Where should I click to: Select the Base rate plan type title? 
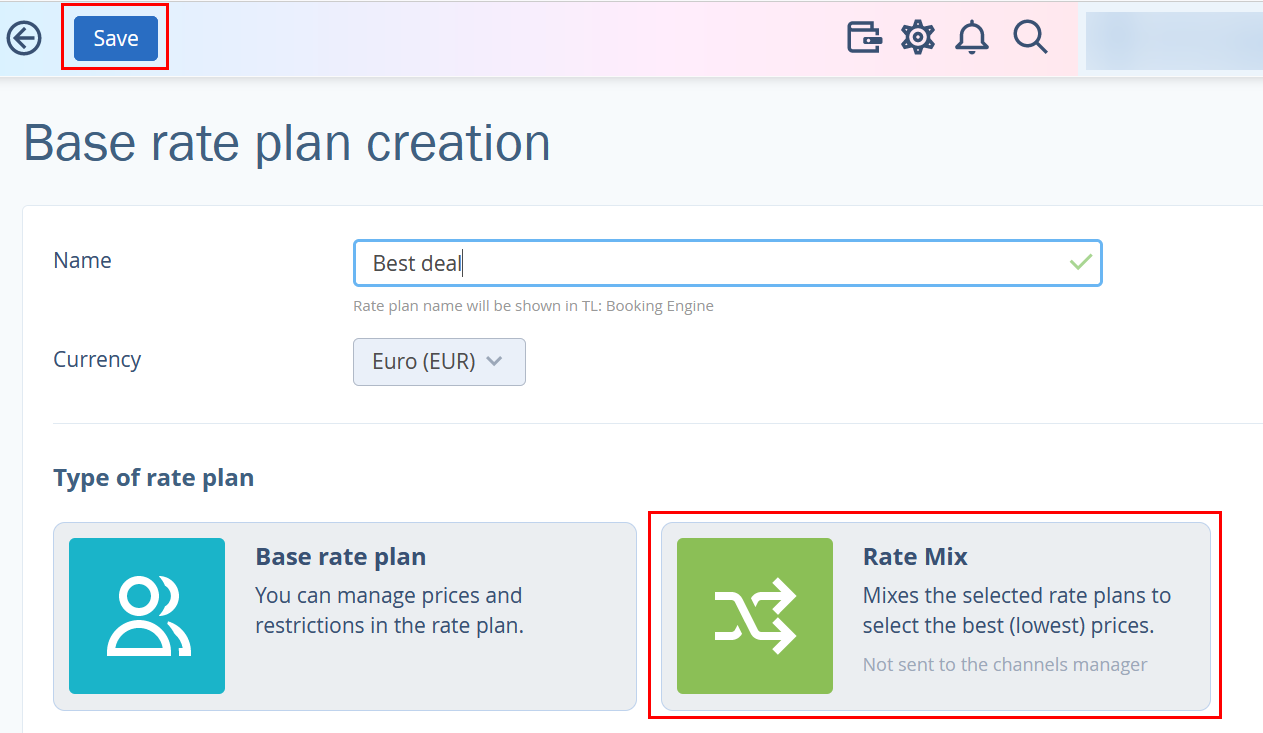pyautogui.click(x=341, y=556)
